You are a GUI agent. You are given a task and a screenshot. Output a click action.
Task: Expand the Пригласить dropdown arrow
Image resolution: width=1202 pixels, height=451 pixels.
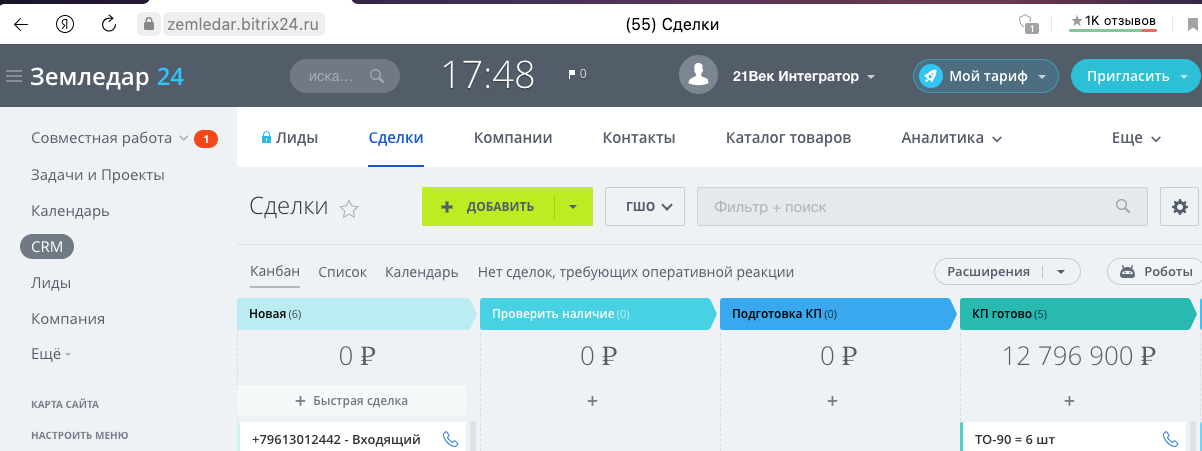pyautogui.click(x=1184, y=77)
